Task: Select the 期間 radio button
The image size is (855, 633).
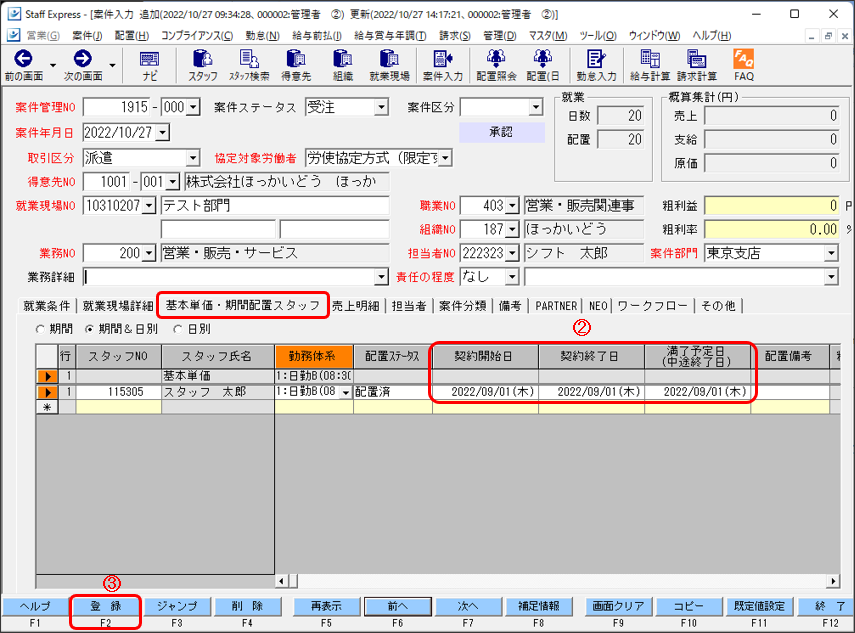Action: coord(40,329)
